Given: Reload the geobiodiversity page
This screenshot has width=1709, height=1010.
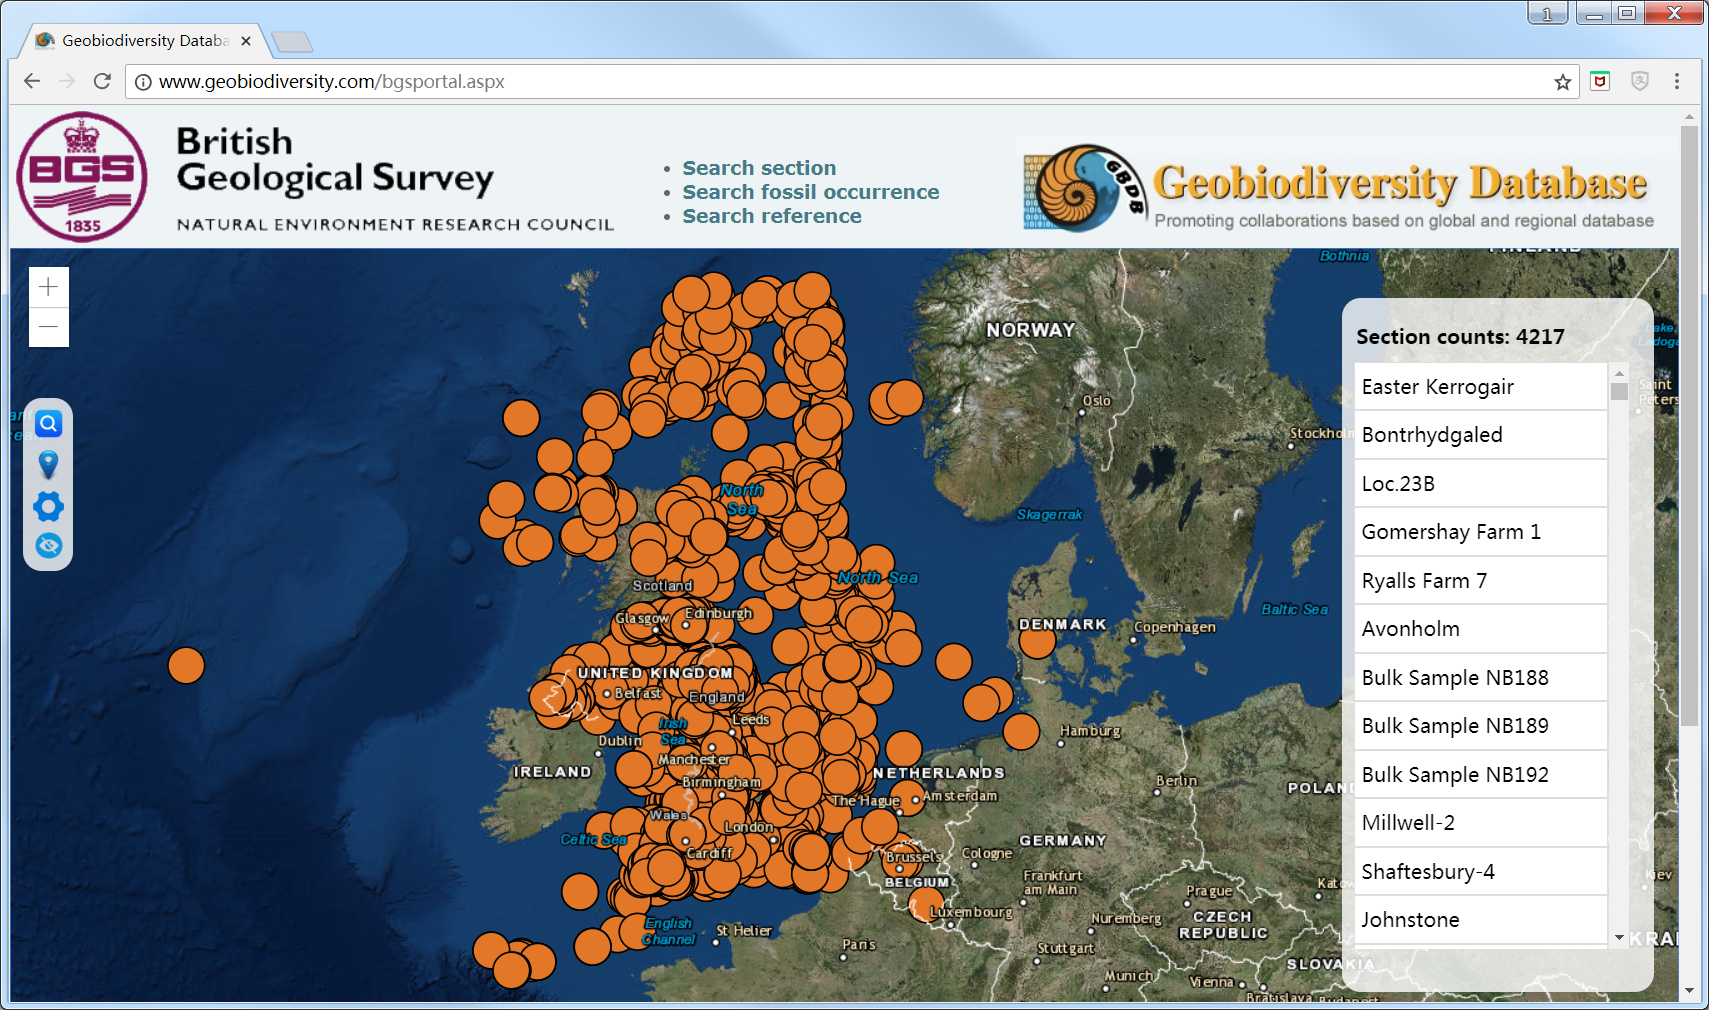Looking at the screenshot, I should point(102,81).
